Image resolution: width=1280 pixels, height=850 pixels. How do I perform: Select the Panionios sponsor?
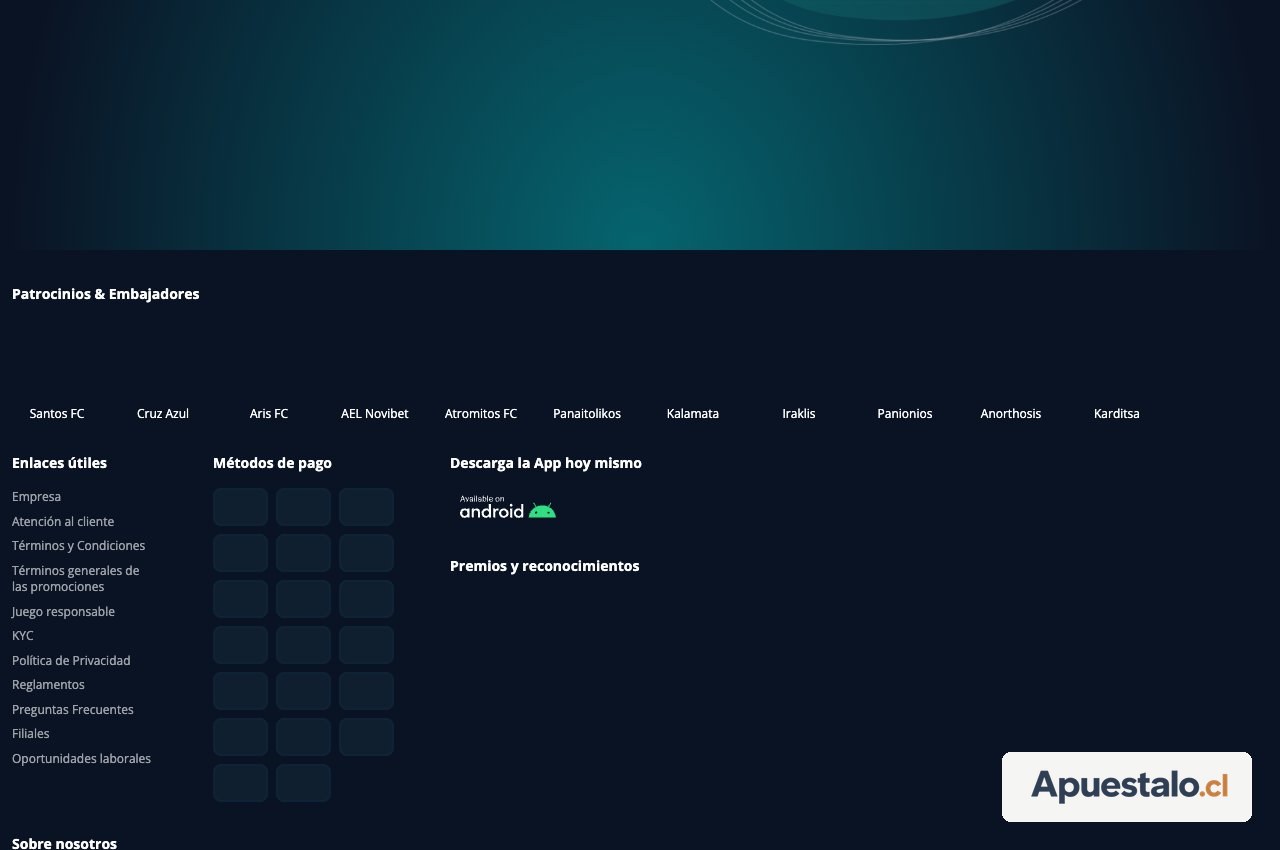(905, 414)
